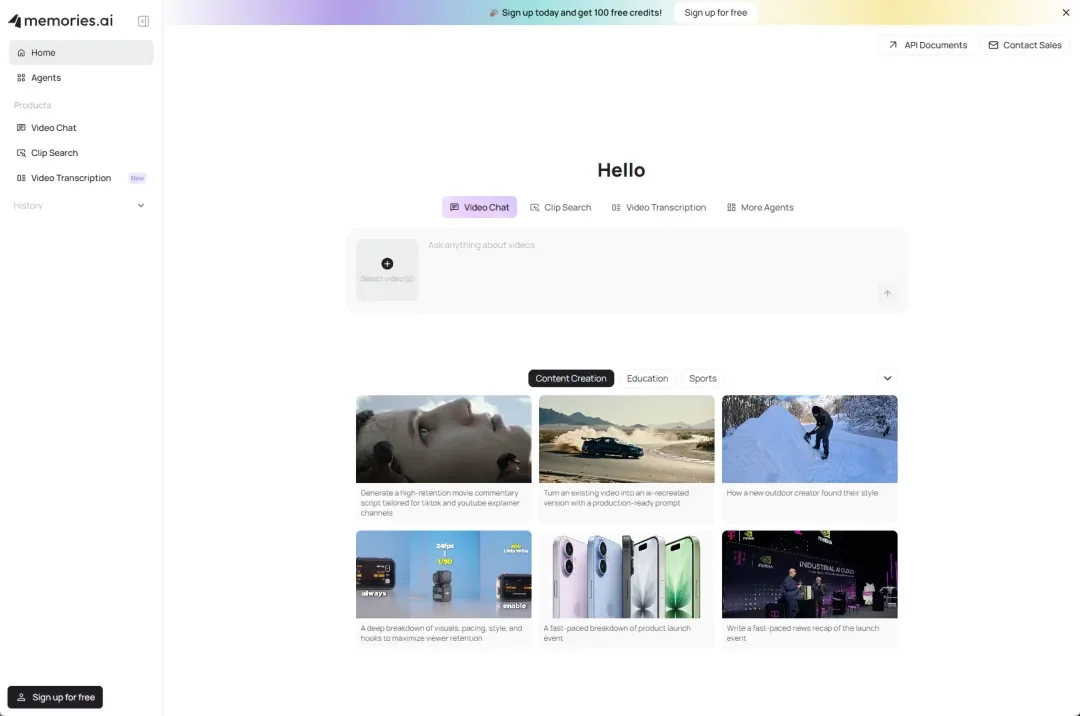Toggle the Content Creation category pill
This screenshot has height=716, width=1080.
point(571,378)
